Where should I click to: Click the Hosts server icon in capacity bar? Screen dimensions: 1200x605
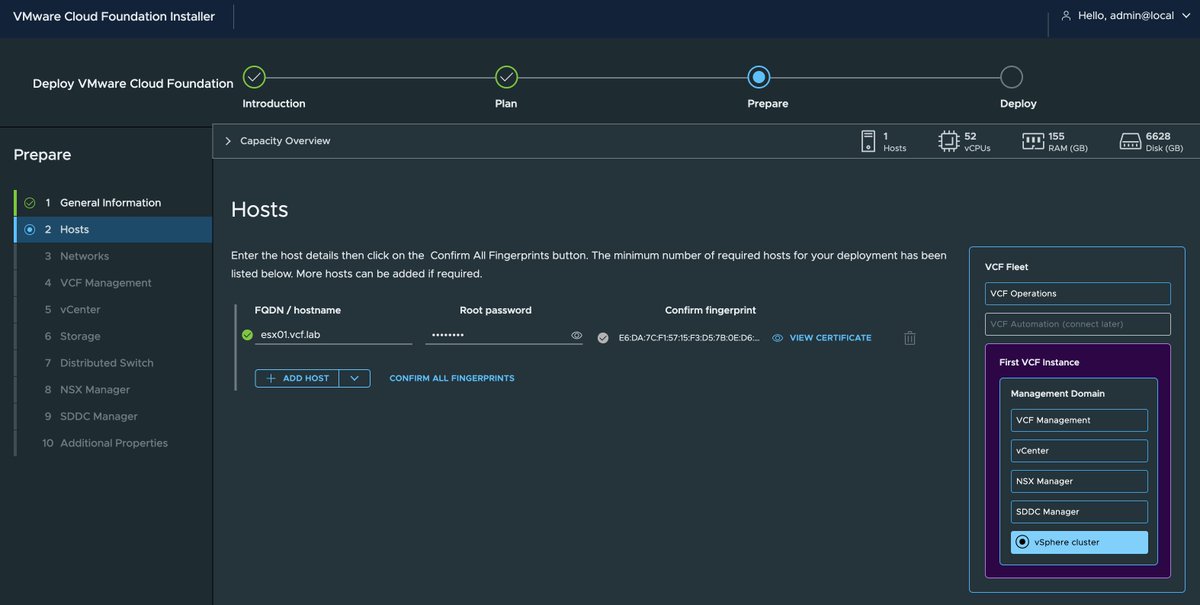coord(868,141)
